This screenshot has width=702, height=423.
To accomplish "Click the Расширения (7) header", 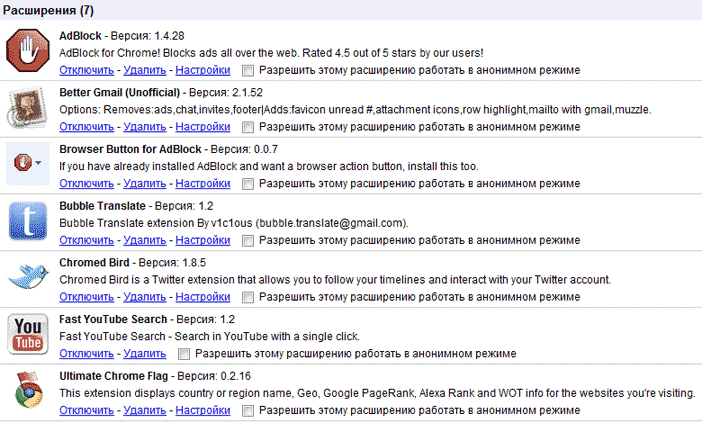I will tap(48, 10).
